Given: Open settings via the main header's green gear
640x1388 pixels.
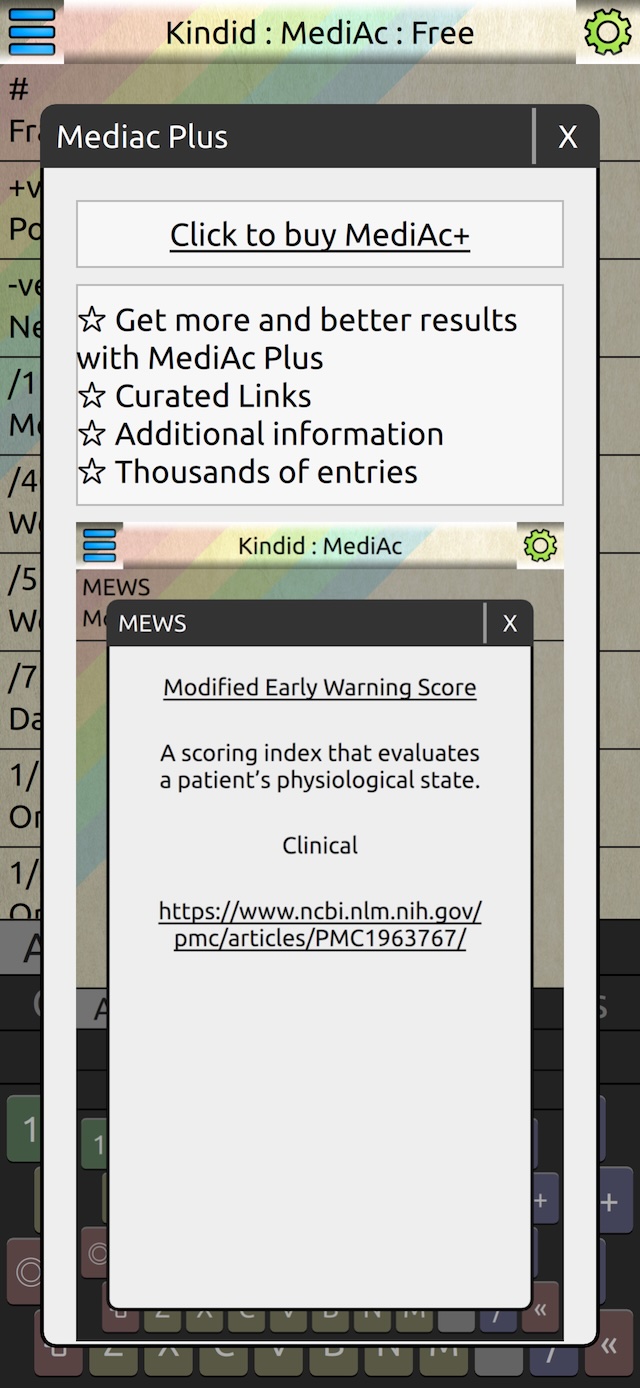Looking at the screenshot, I should (x=608, y=32).
